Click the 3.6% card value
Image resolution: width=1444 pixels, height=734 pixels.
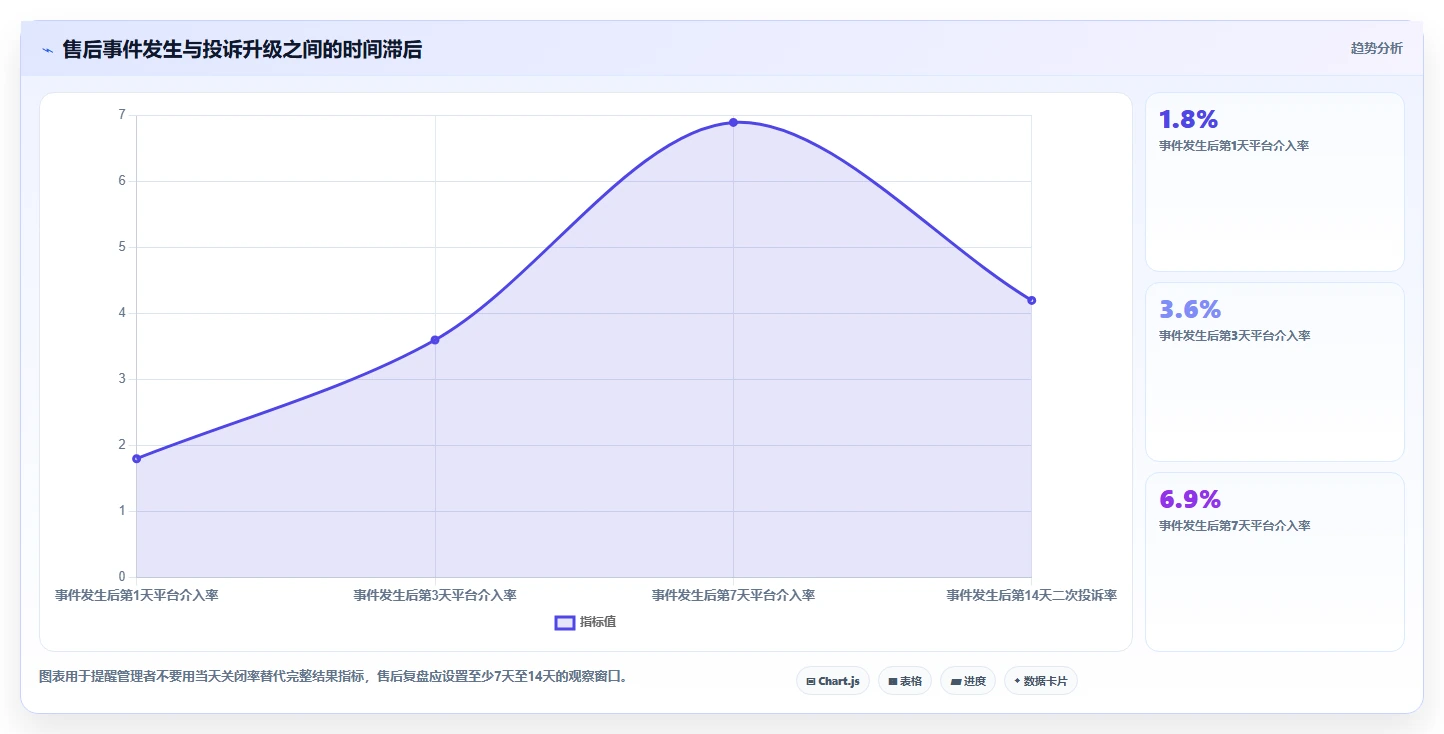(x=1190, y=309)
